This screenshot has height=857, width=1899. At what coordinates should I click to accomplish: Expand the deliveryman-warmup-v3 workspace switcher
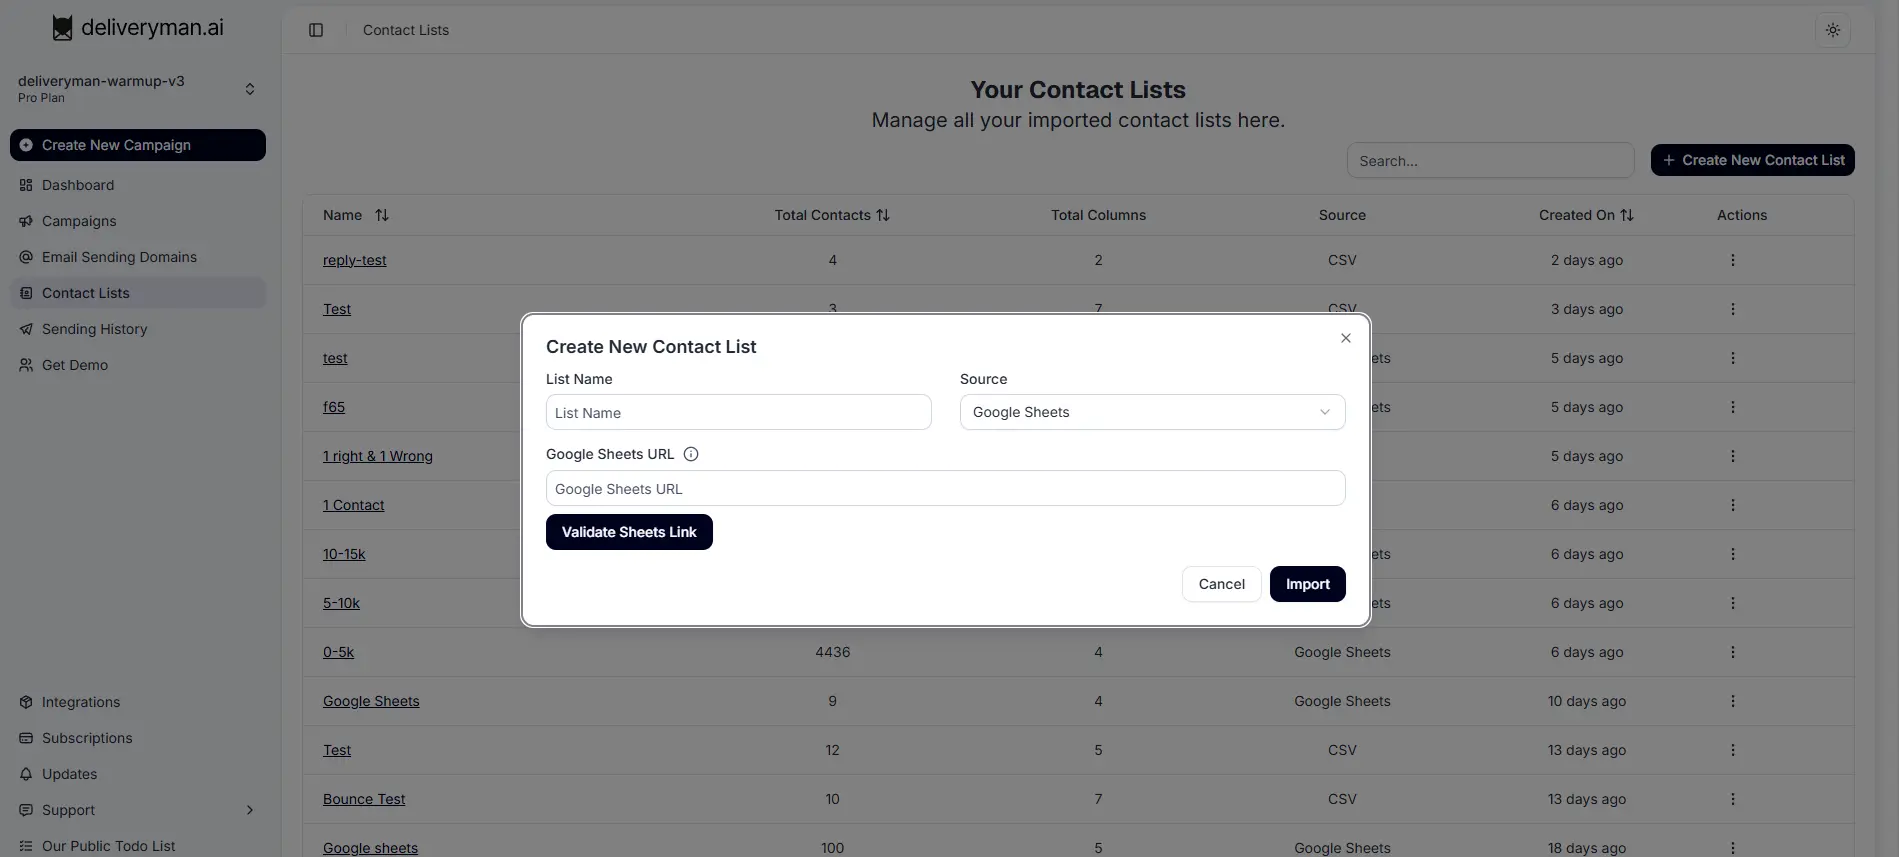coord(249,89)
